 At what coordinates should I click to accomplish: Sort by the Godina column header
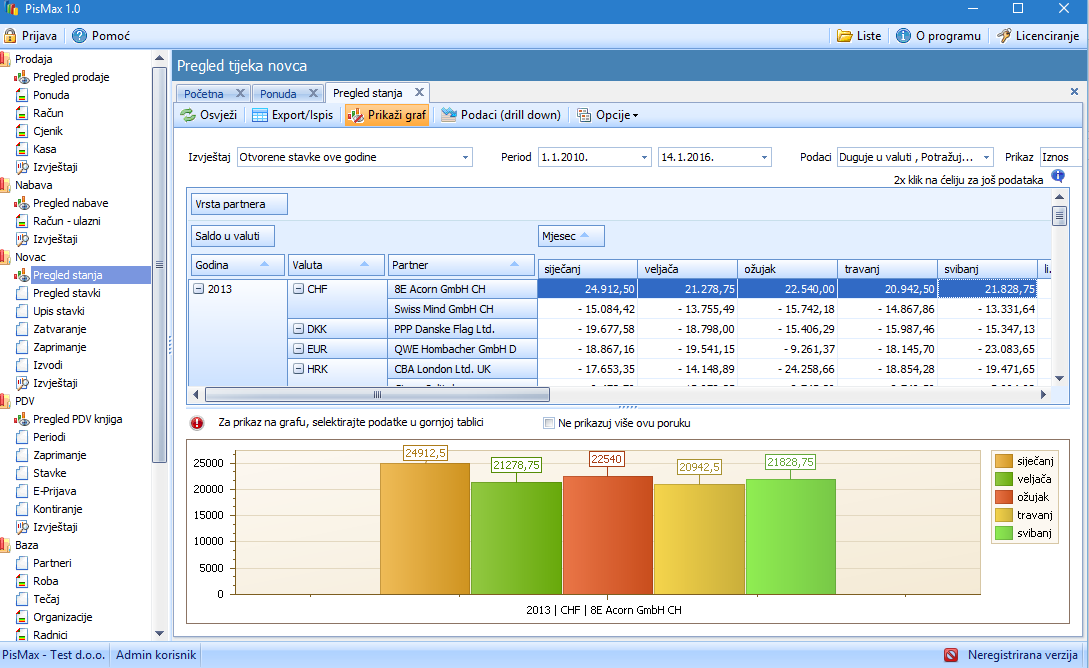pyautogui.click(x=238, y=265)
